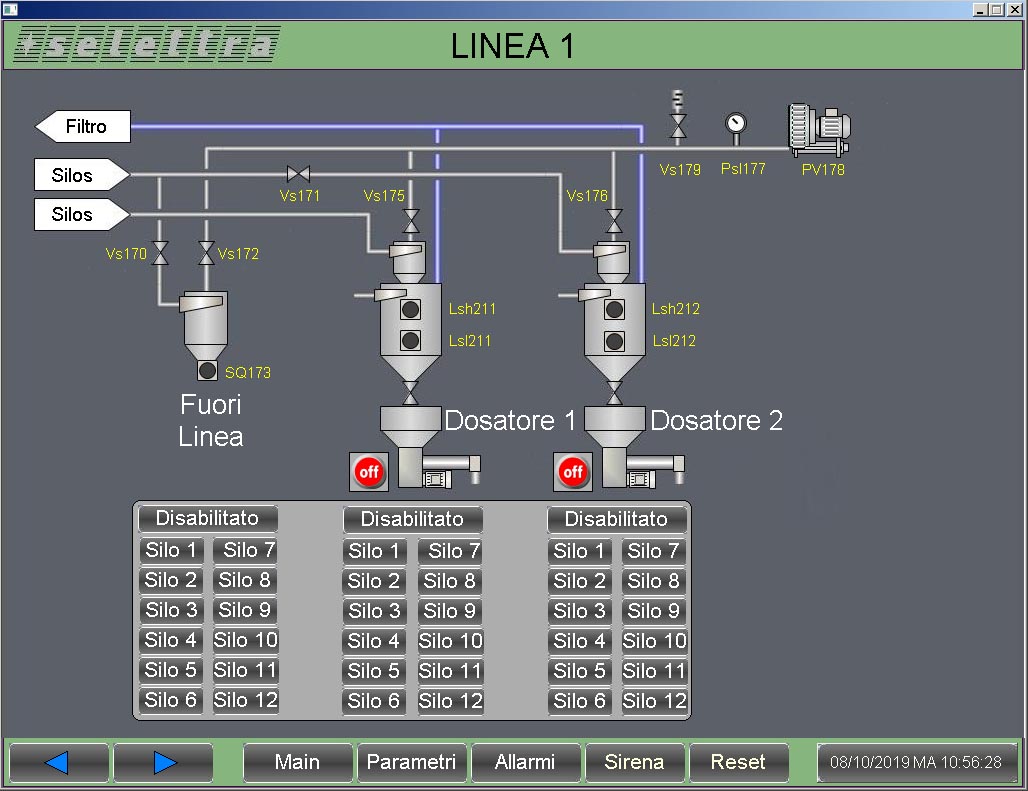Select Silo 6 in Dosatore 2 column

coord(580,701)
